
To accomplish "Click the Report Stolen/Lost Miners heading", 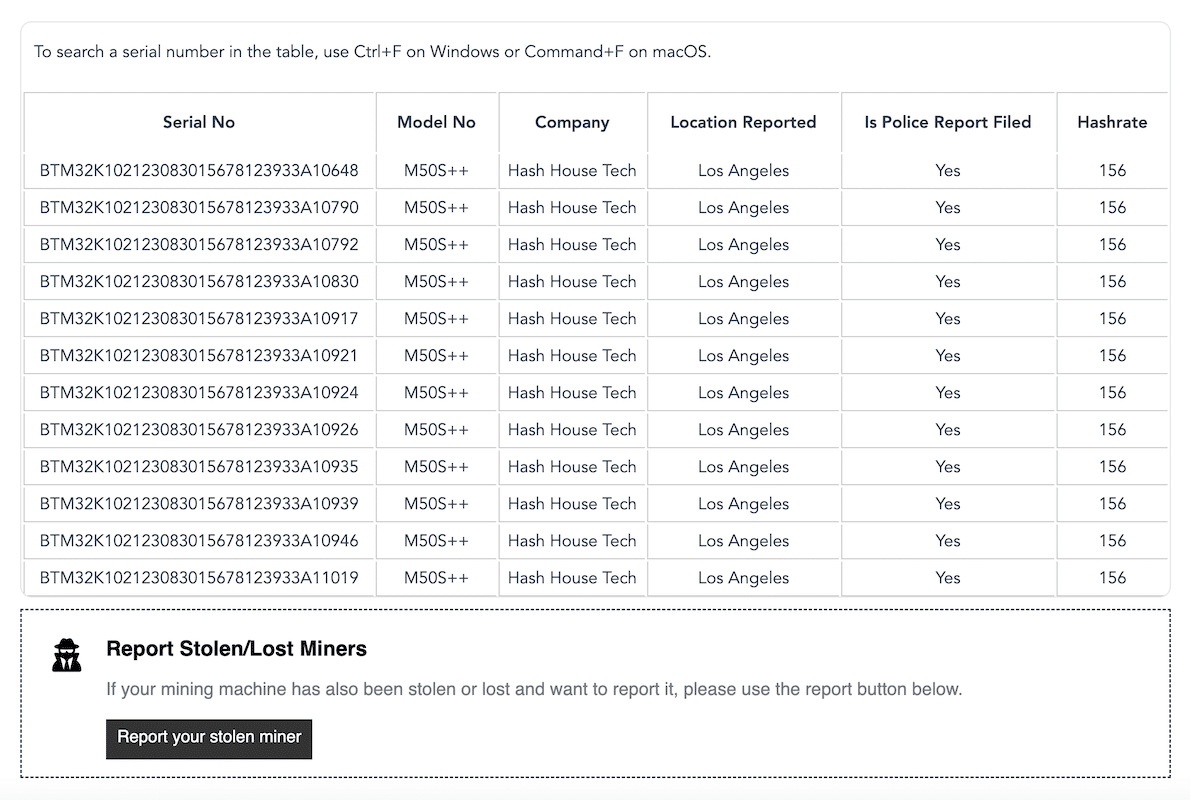I will coord(236,648).
